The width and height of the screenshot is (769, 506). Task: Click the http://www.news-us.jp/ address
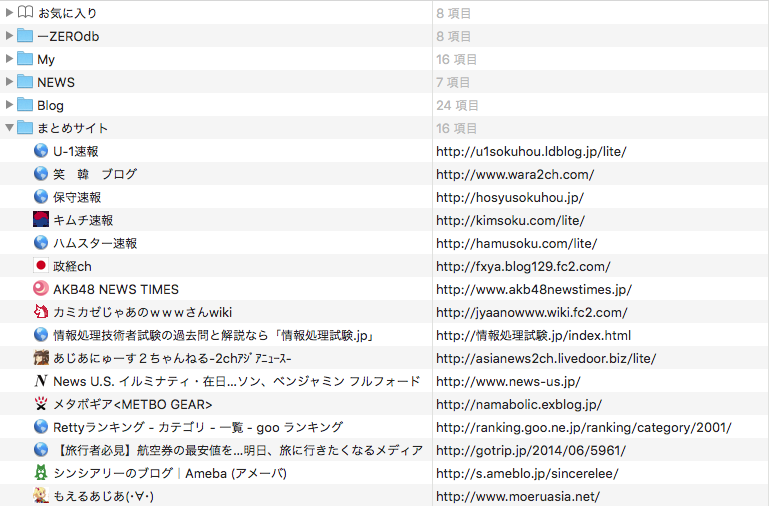508,381
